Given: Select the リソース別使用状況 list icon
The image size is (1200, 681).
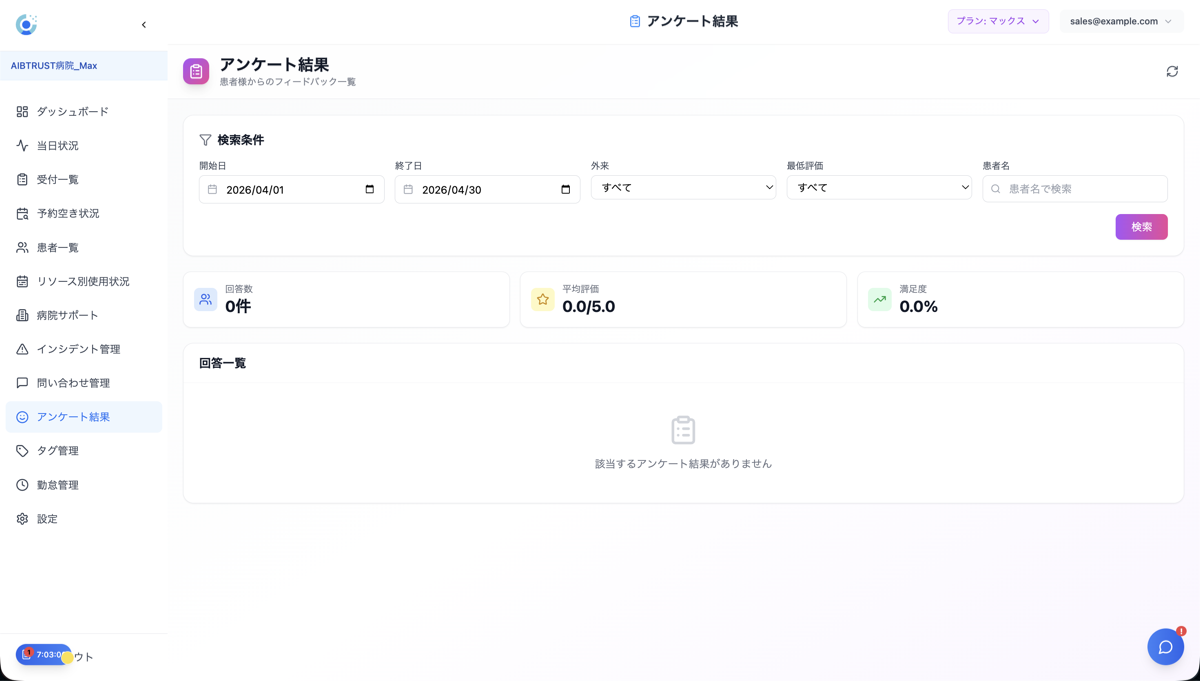Looking at the screenshot, I should (x=22, y=281).
